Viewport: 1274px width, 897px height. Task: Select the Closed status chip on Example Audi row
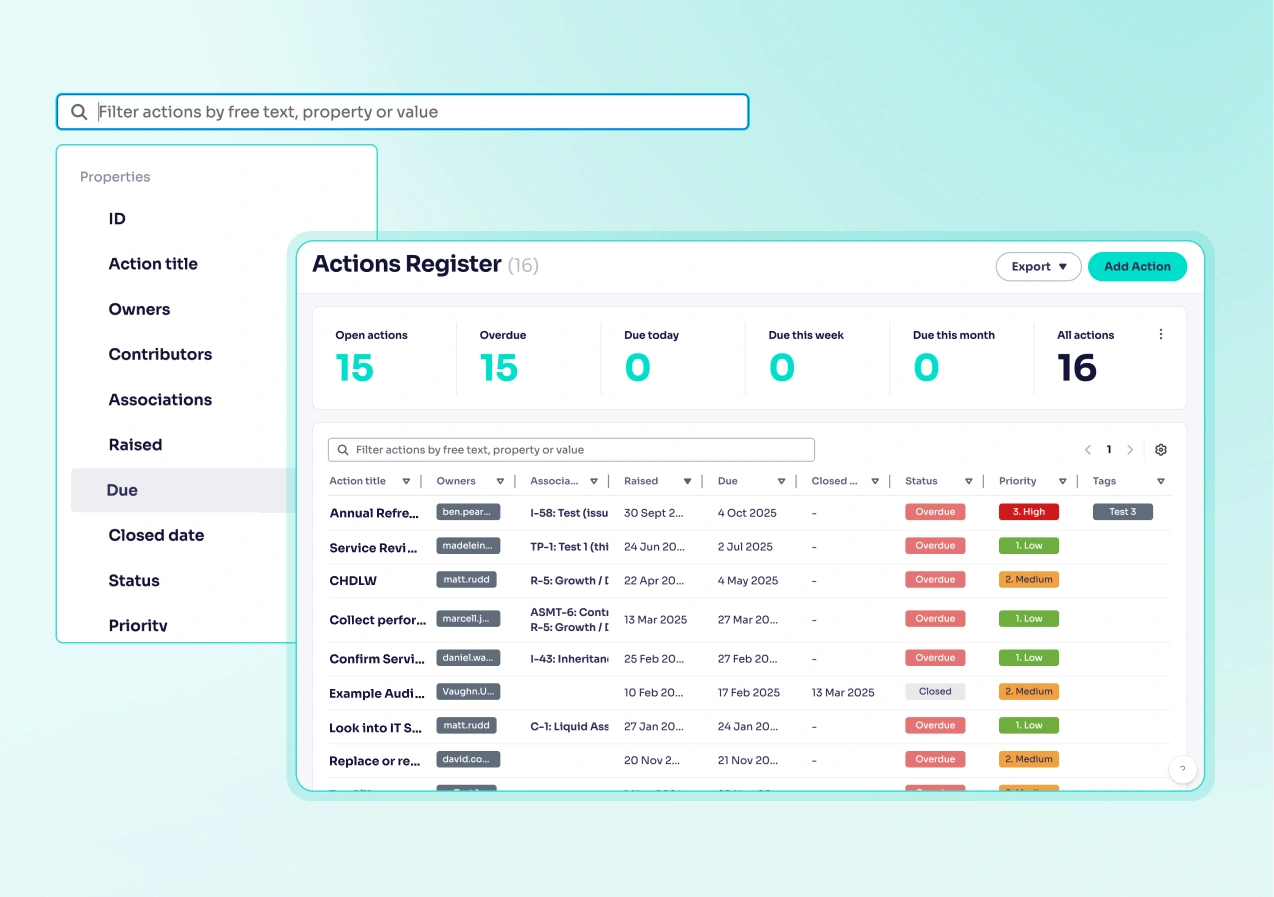click(935, 691)
